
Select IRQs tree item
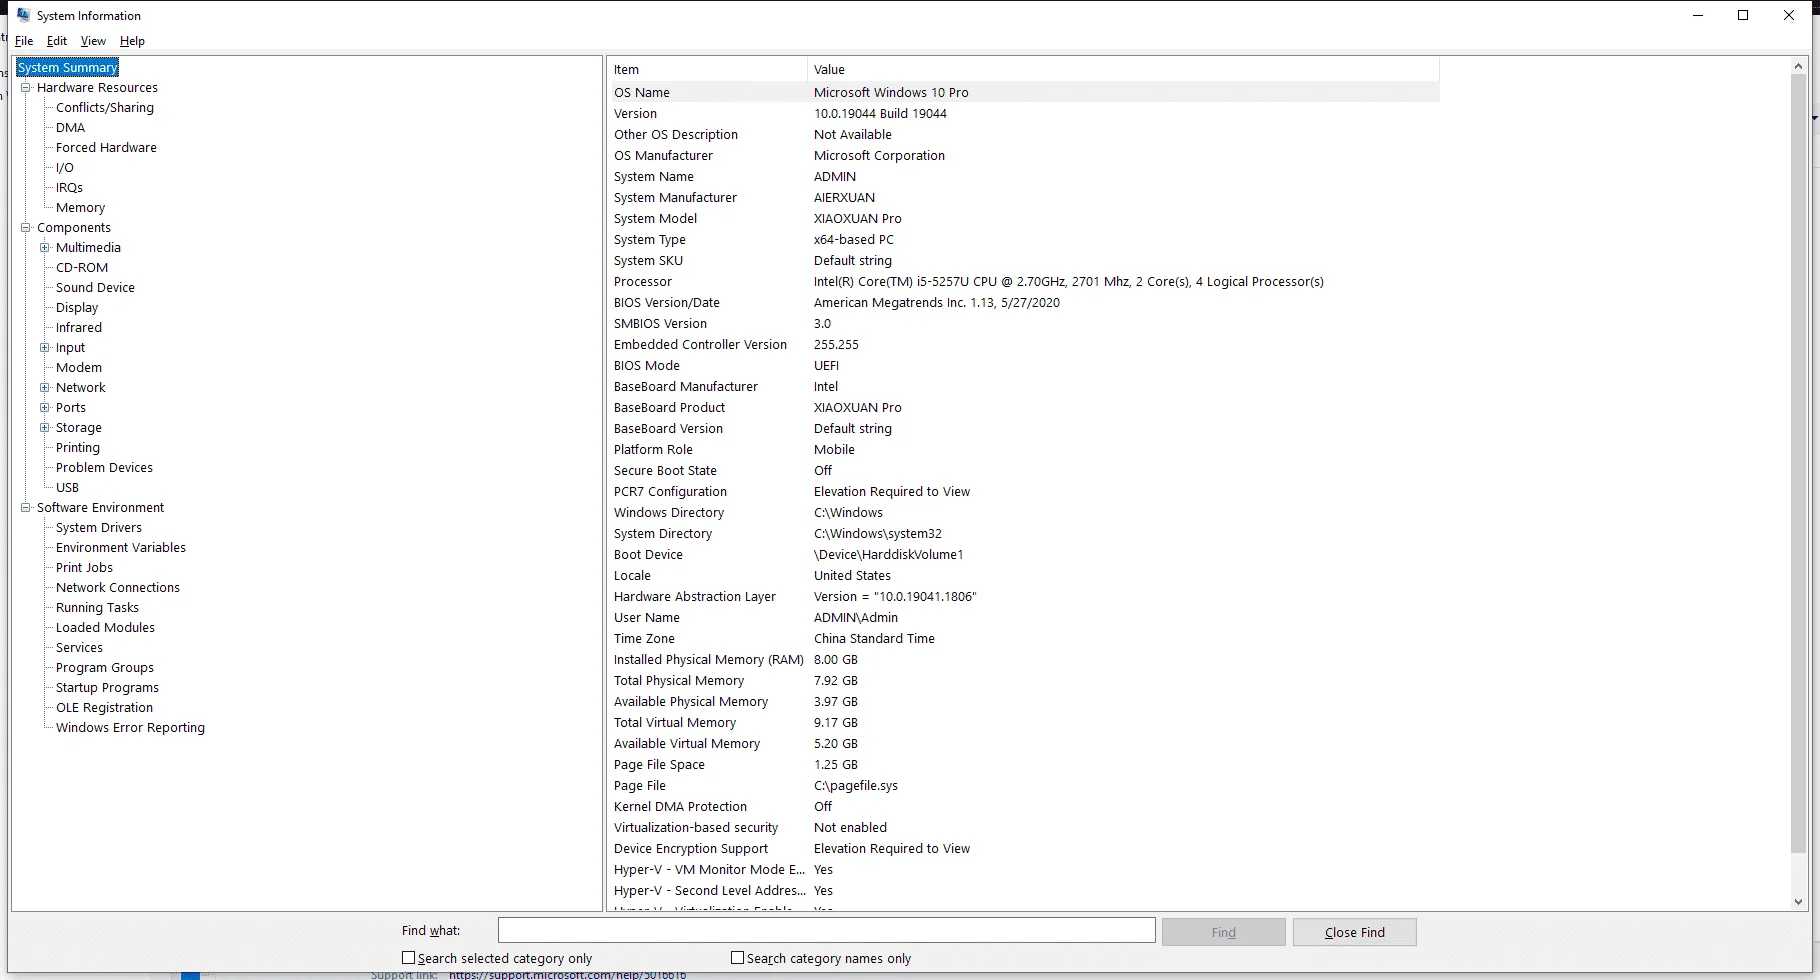tap(70, 188)
